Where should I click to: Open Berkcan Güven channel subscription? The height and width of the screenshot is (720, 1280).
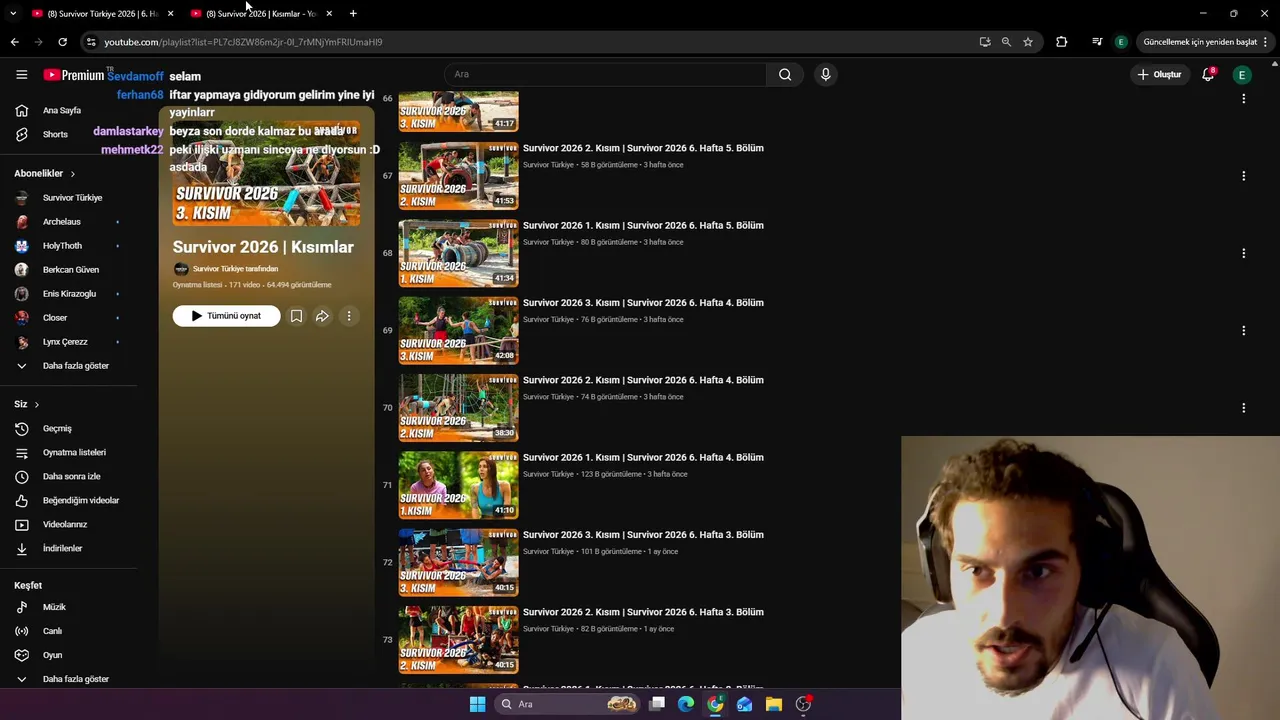click(68, 269)
